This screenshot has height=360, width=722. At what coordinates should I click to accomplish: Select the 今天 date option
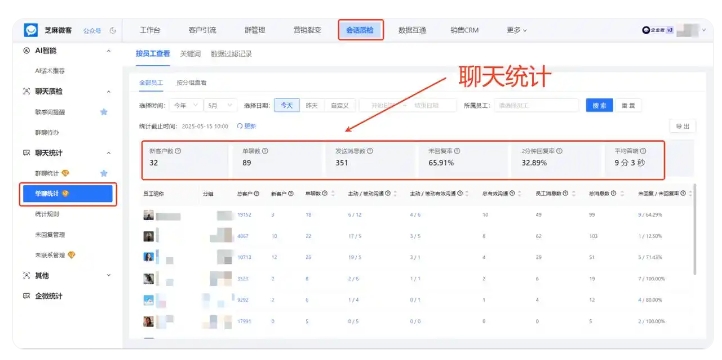point(286,105)
